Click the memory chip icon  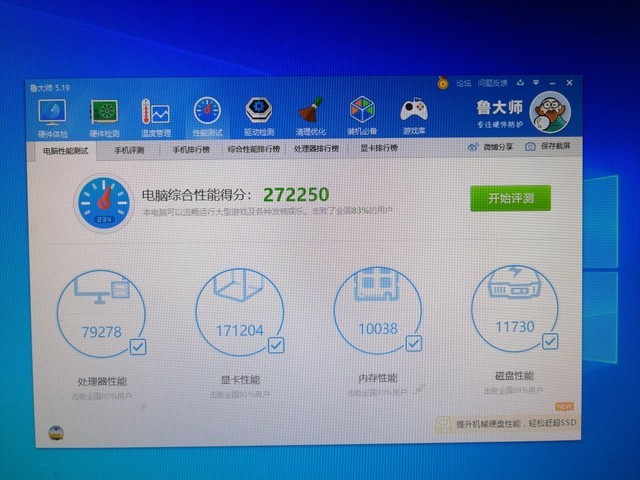[x=376, y=284]
